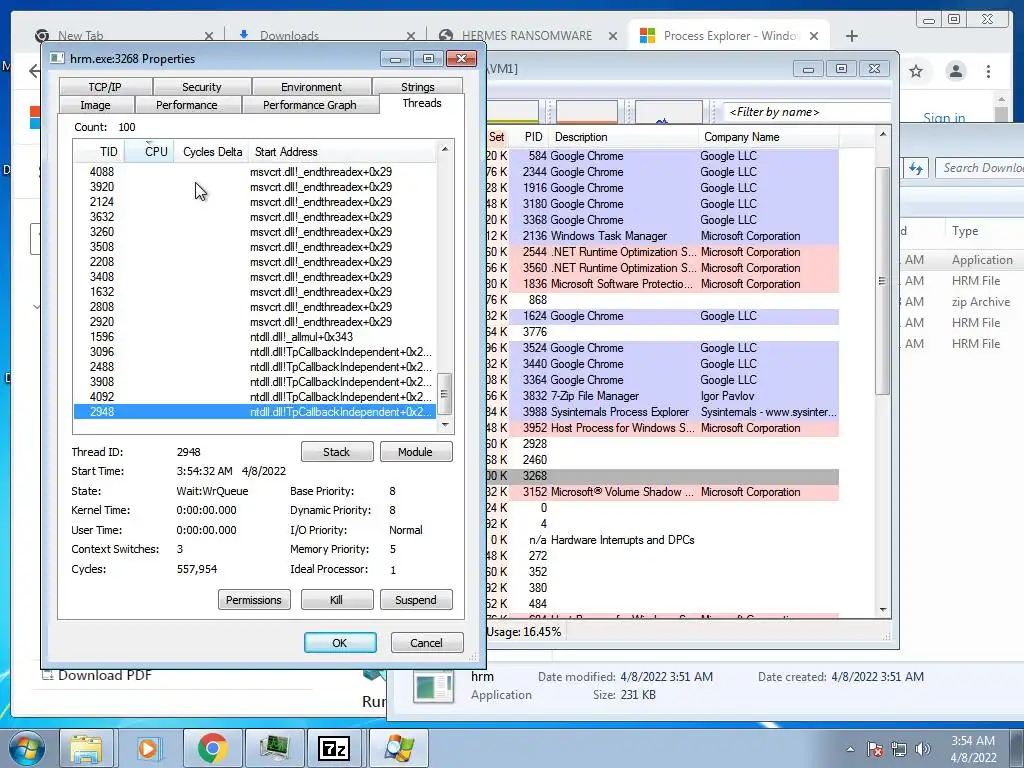1024x768 pixels.
Task: Click the Filter by name field
Action: click(807, 112)
